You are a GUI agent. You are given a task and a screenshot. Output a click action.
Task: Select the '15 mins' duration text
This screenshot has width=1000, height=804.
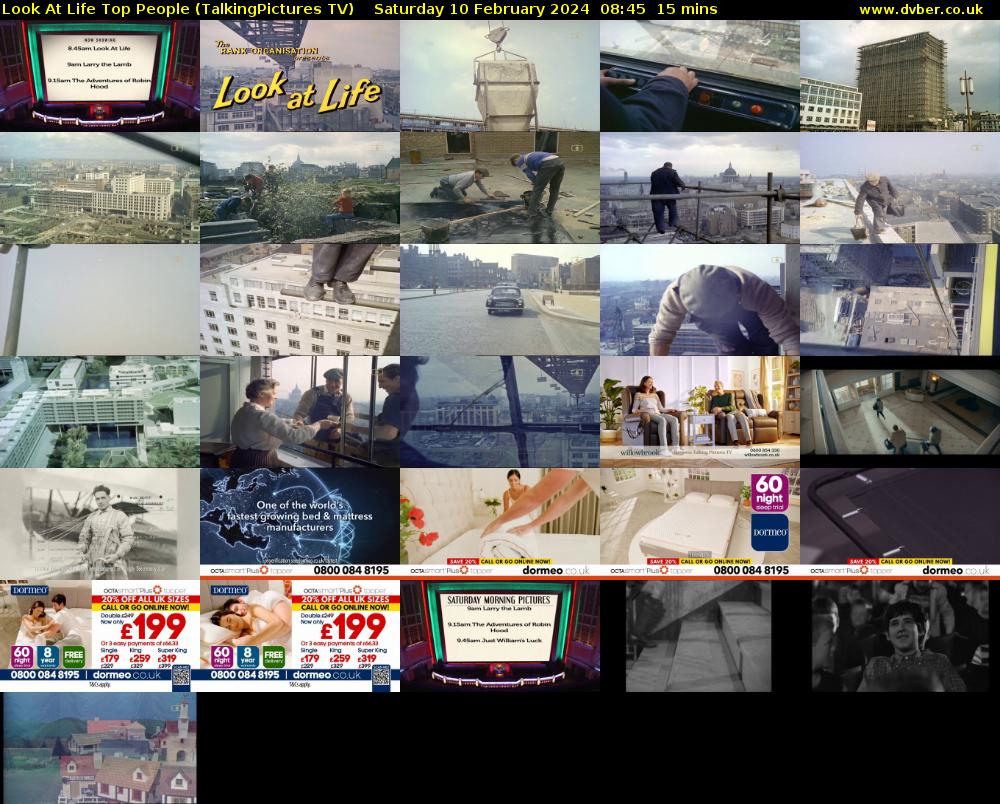(687, 10)
